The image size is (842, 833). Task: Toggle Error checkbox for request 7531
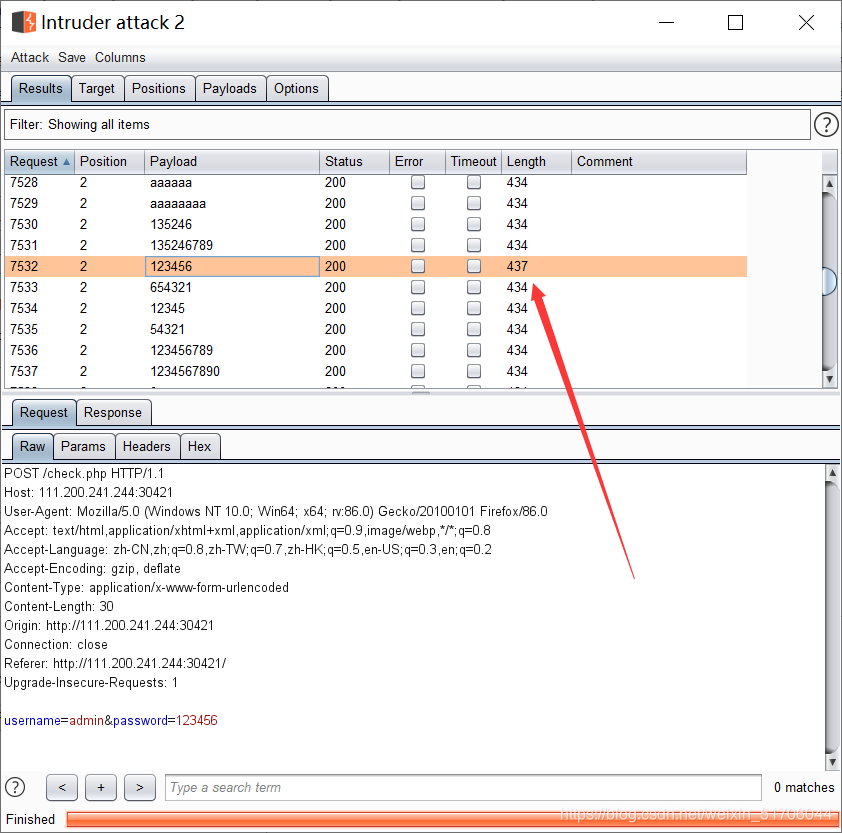(x=418, y=245)
